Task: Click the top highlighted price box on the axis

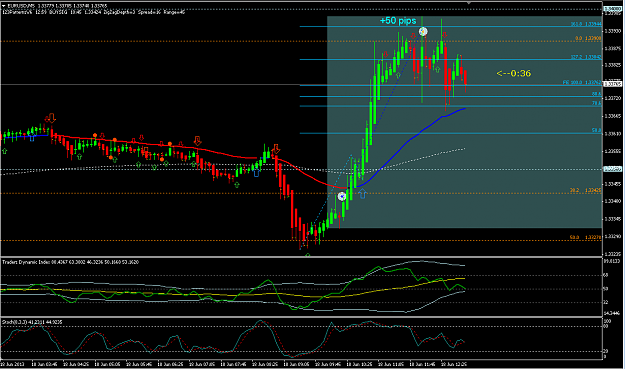Action: (x=613, y=9)
